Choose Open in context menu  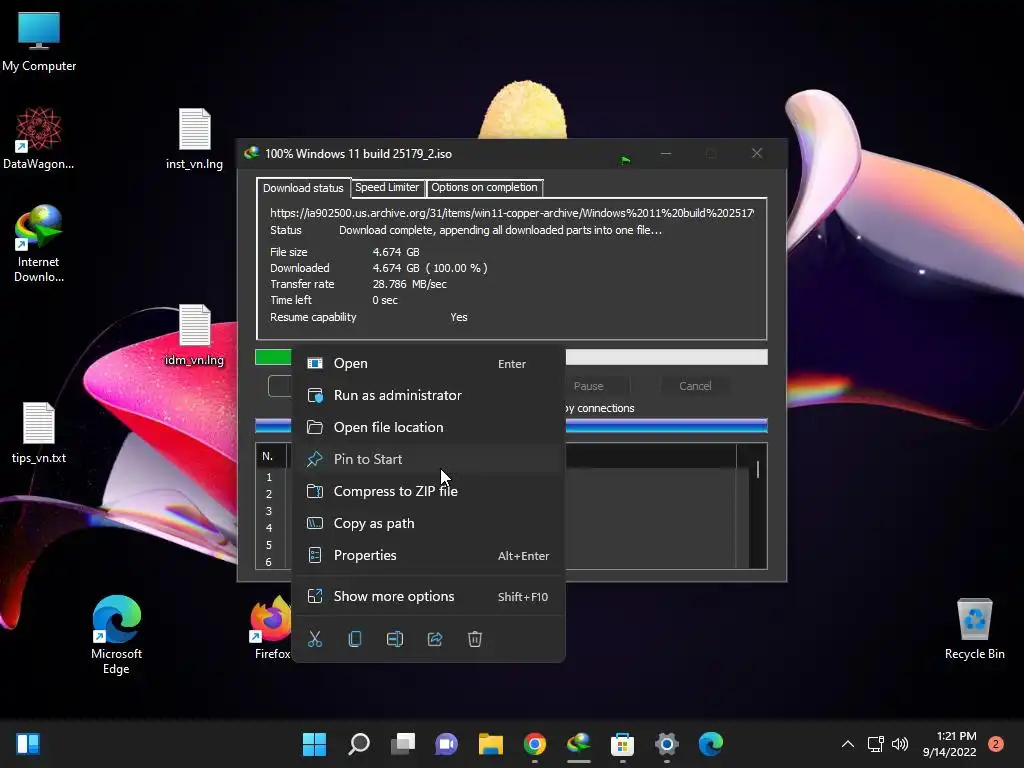click(428, 363)
